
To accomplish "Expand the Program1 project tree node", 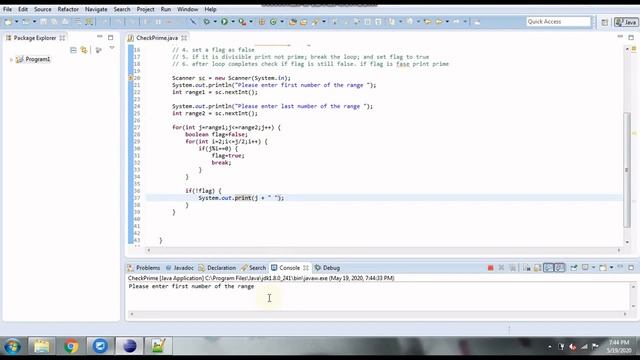I will point(11,60).
